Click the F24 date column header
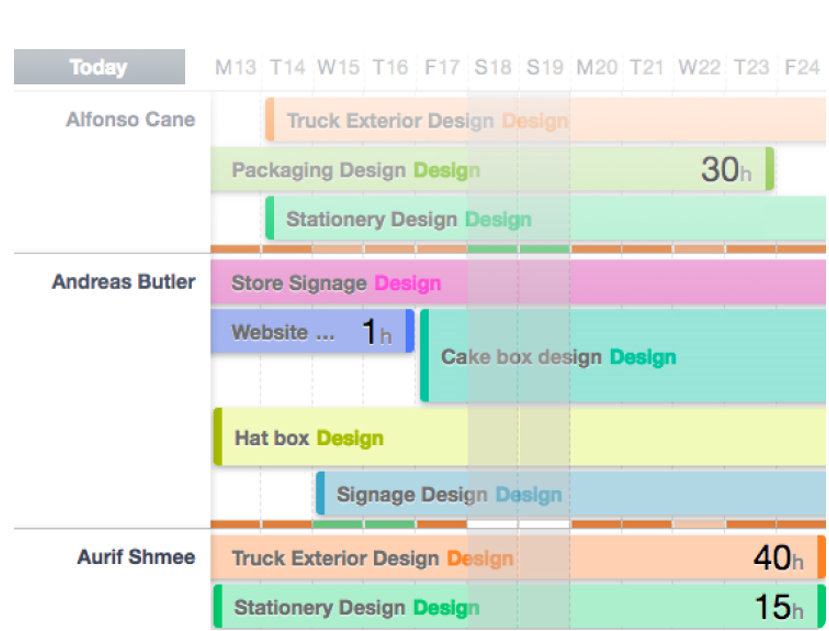Screen dimensions: 829x631 pyautogui.click(x=802, y=67)
